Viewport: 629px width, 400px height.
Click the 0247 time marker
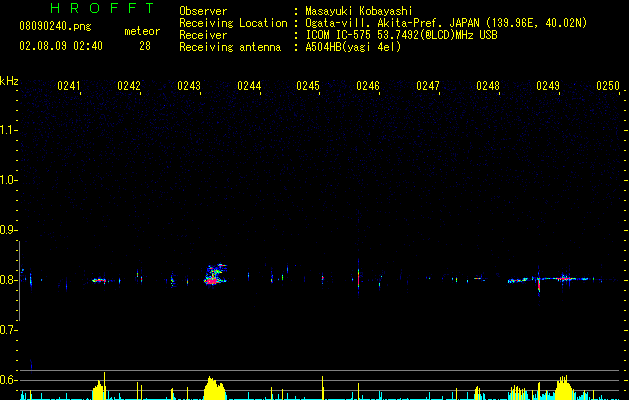coord(428,86)
